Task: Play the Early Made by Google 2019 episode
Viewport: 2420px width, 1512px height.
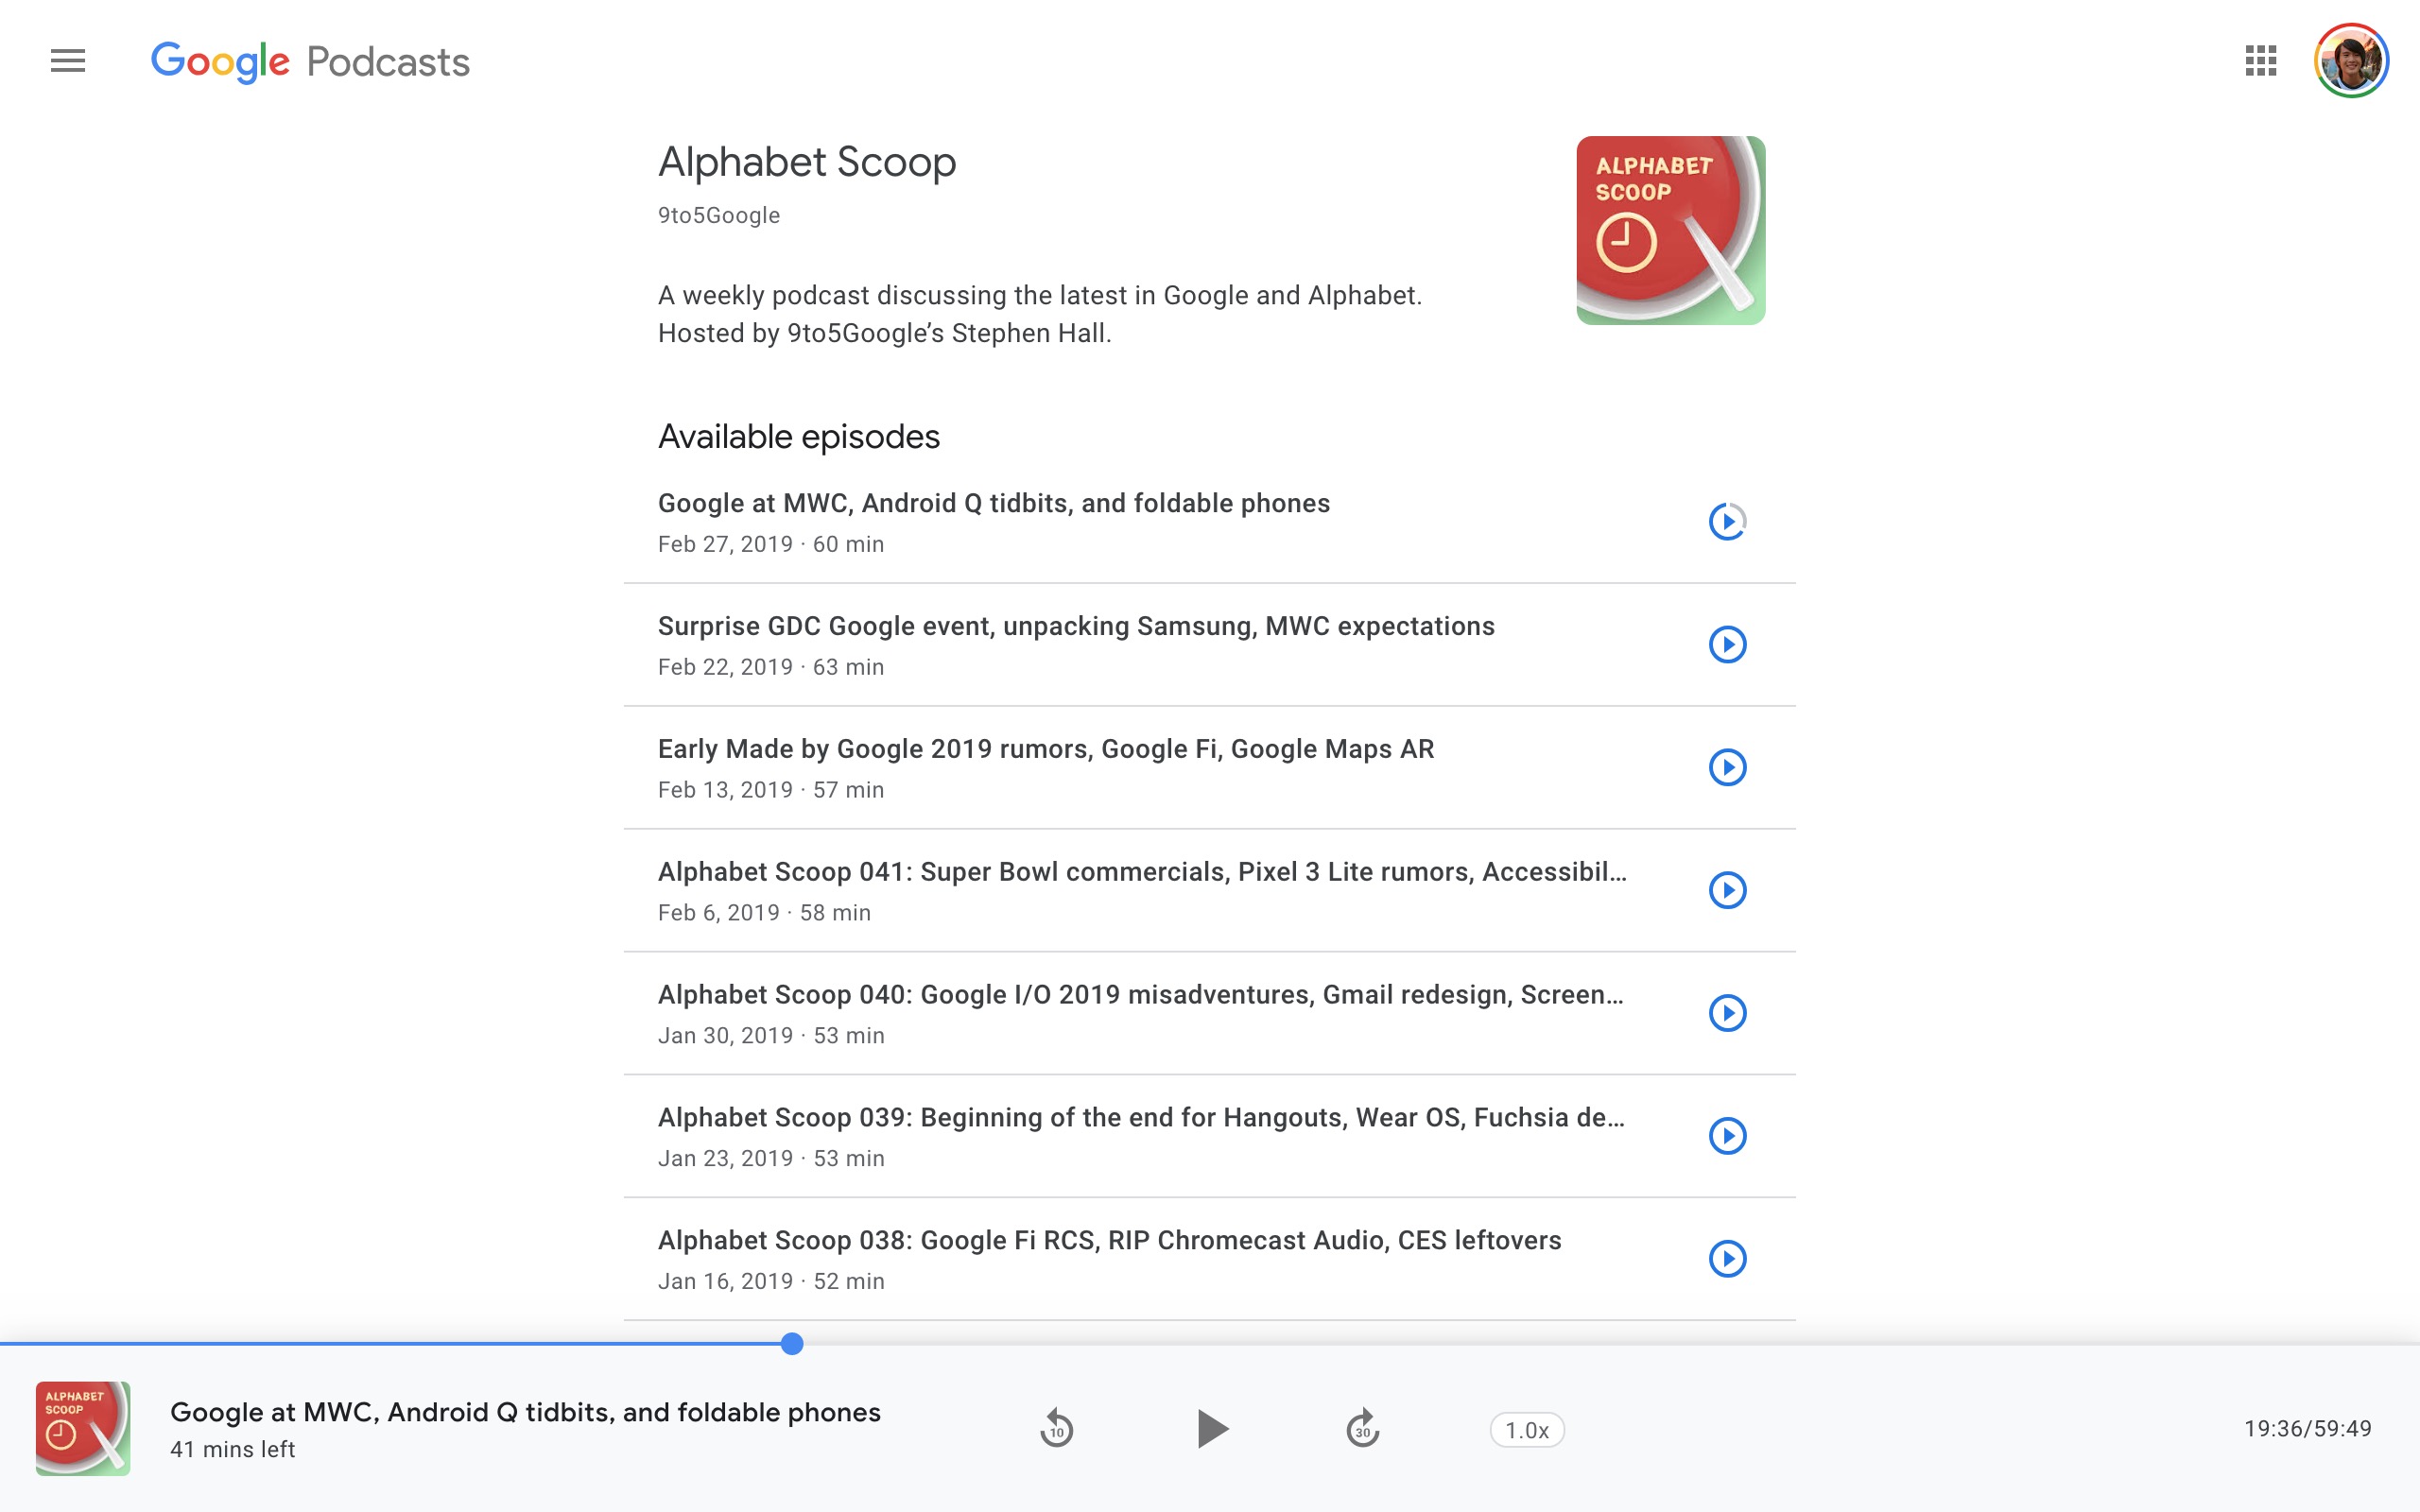Action: (1728, 767)
